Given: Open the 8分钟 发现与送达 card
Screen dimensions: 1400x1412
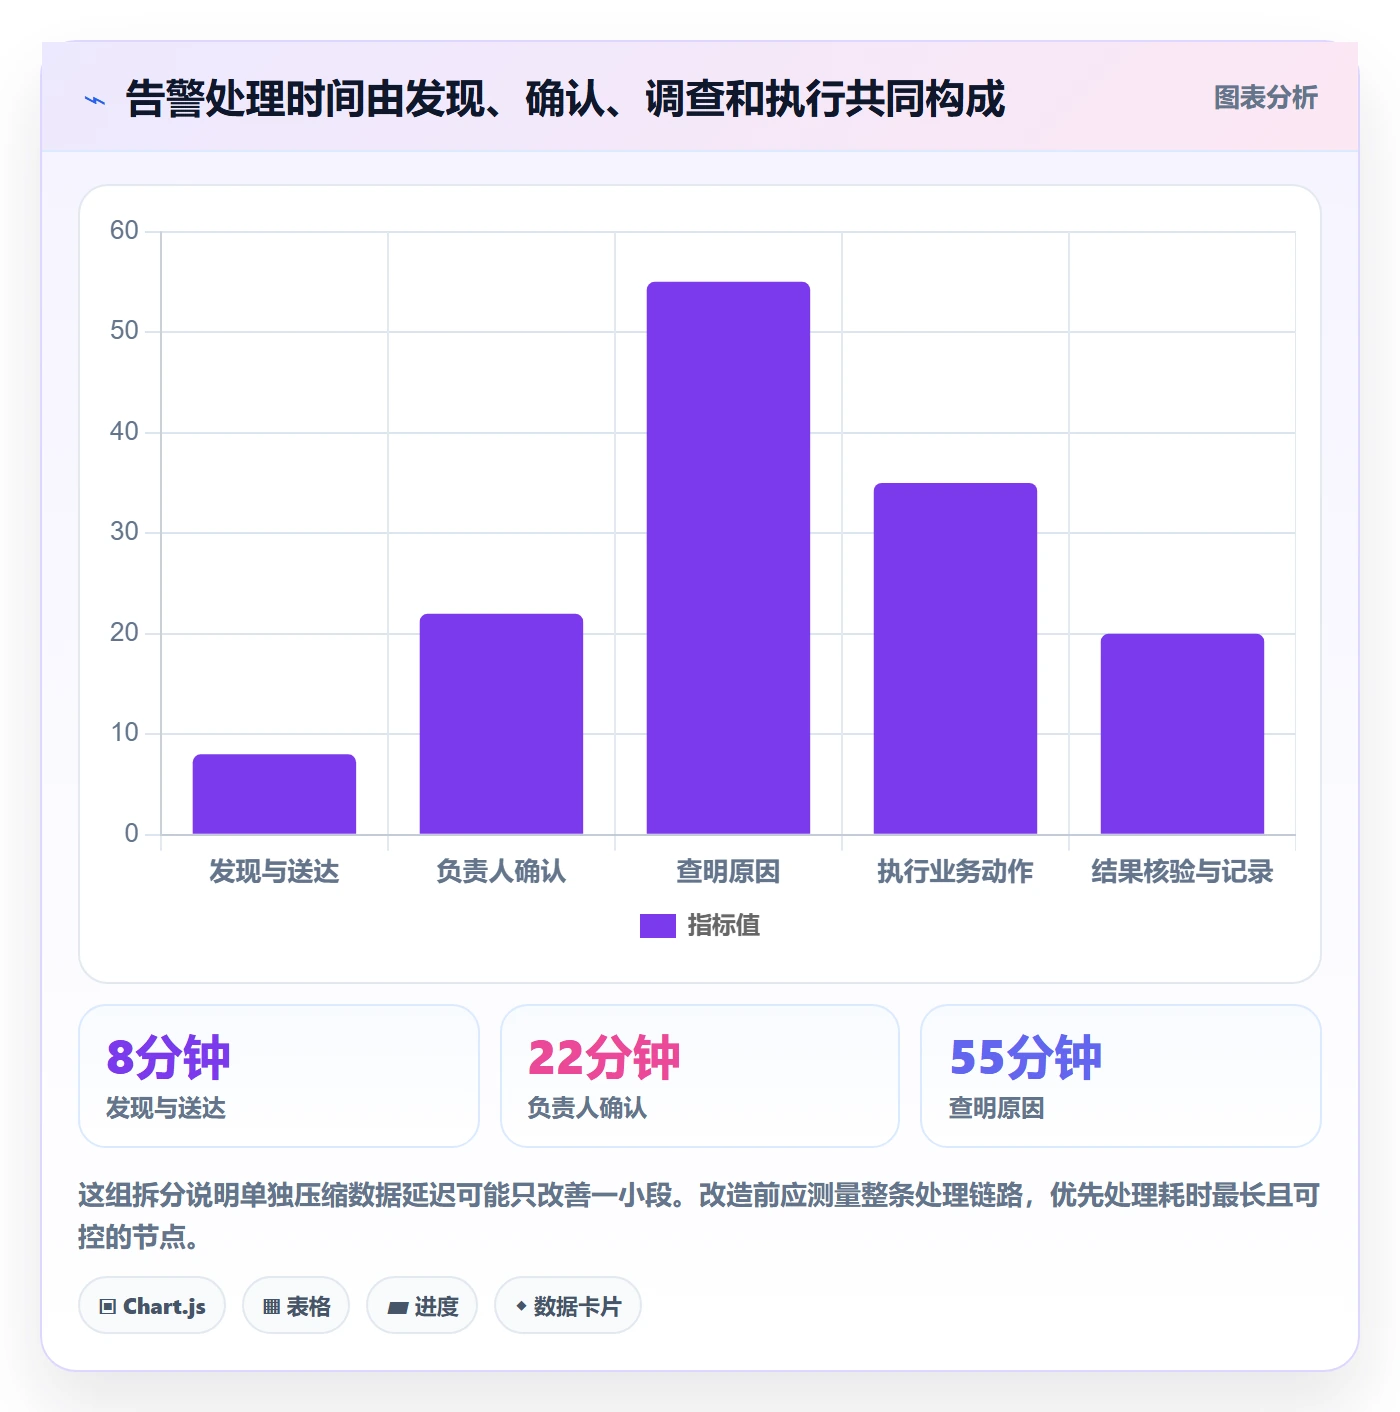Looking at the screenshot, I should [x=279, y=1076].
